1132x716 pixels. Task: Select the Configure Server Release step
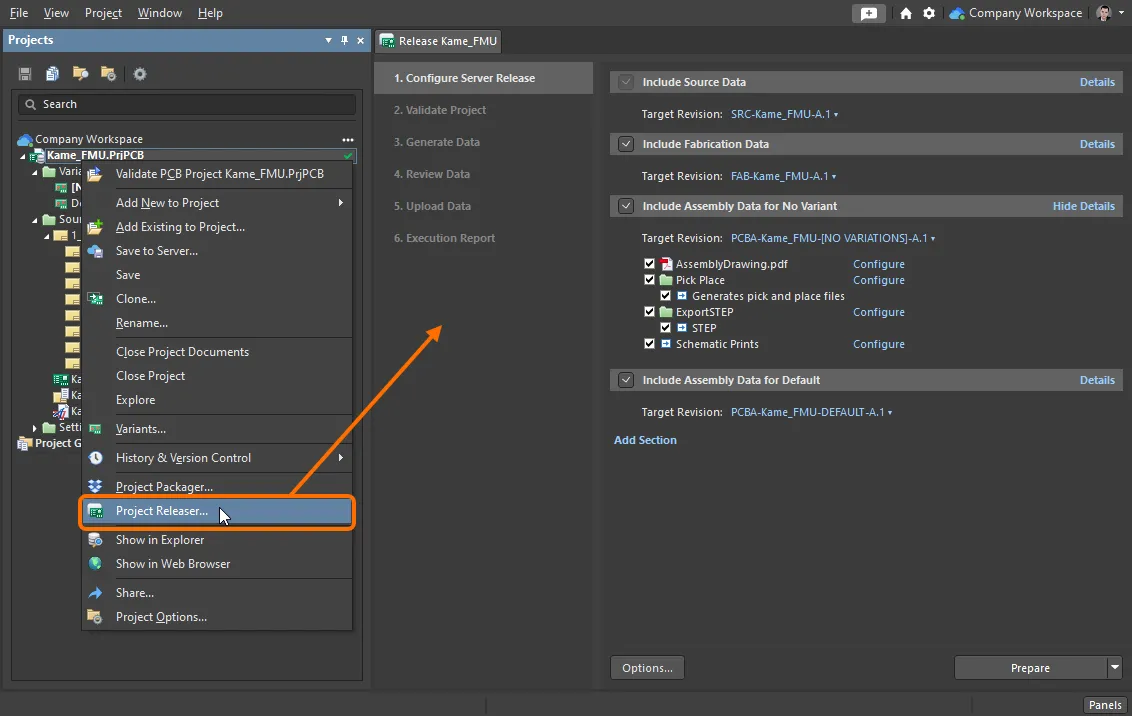pyautogui.click(x=483, y=78)
